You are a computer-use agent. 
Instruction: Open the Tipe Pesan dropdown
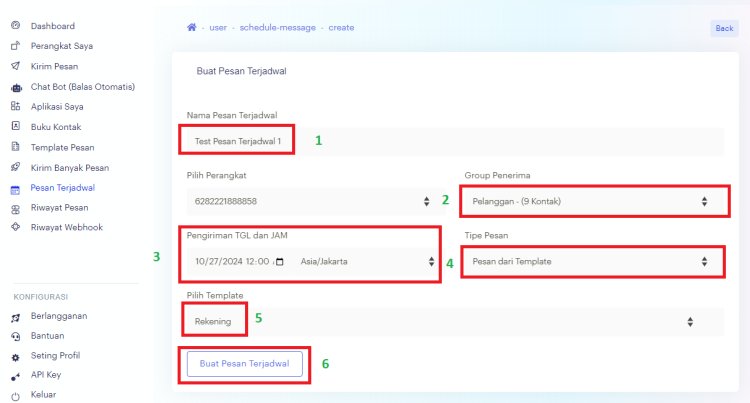[x=594, y=261]
